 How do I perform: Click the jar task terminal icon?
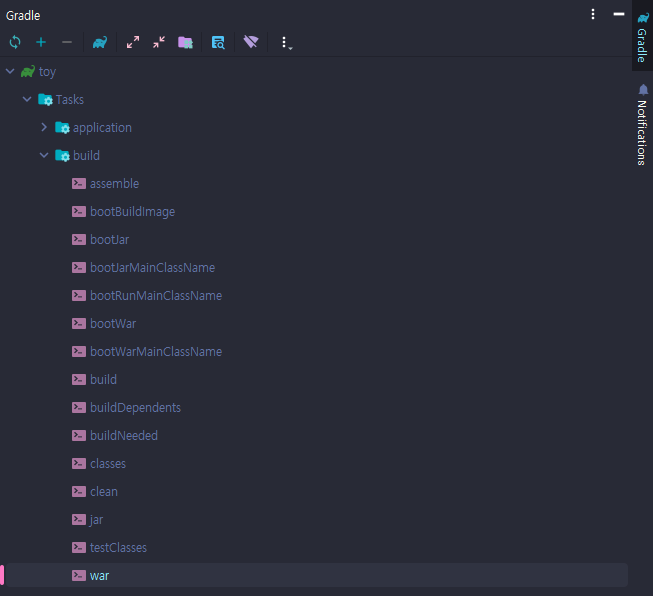79,519
